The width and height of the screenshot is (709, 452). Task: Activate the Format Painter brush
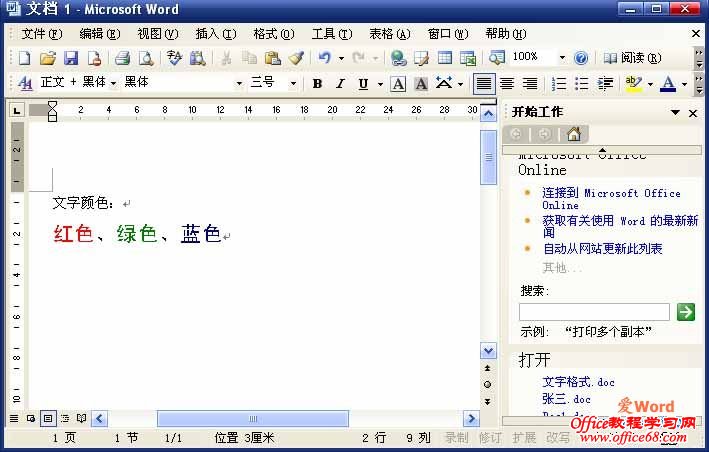pos(296,58)
